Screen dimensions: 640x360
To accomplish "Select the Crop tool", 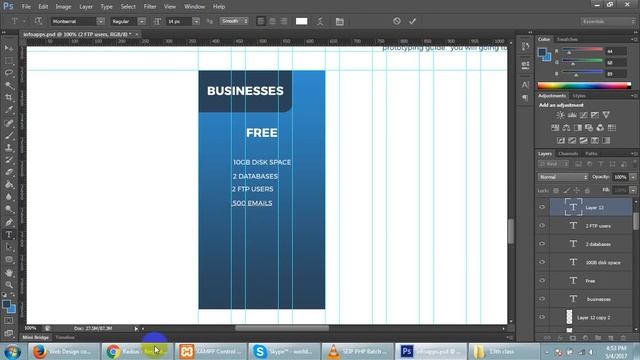I will 9,98.
